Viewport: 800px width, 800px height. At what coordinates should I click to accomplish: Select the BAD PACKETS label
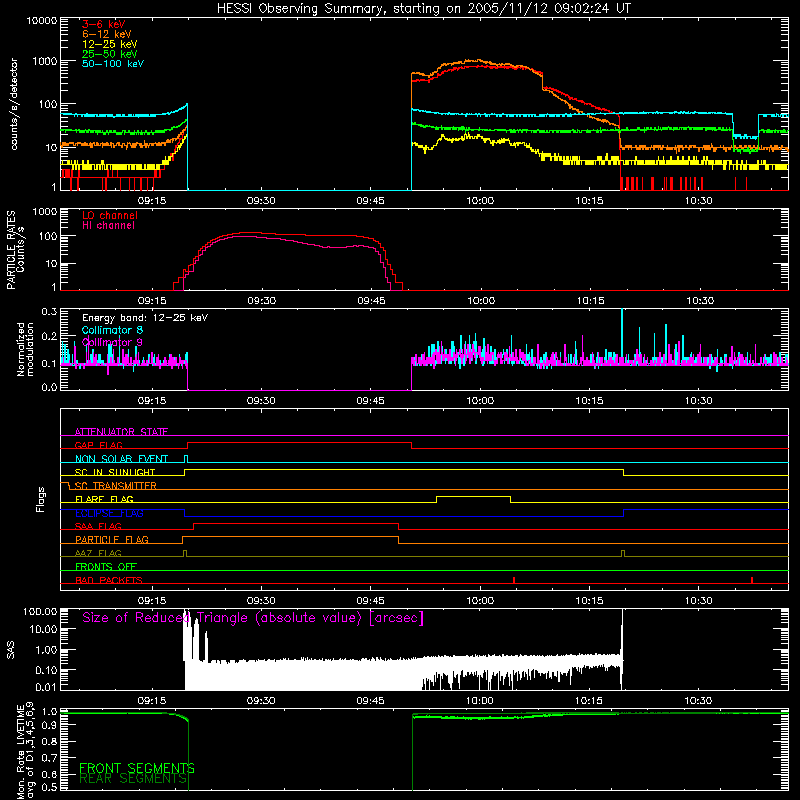point(109,580)
